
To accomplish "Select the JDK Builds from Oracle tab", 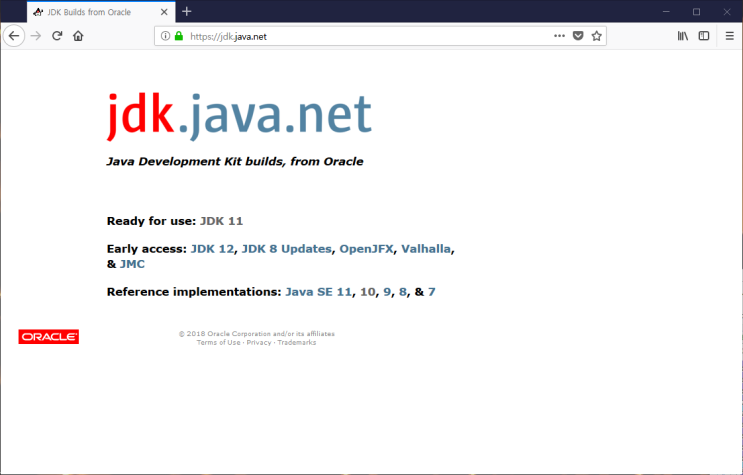I will (90, 11).
